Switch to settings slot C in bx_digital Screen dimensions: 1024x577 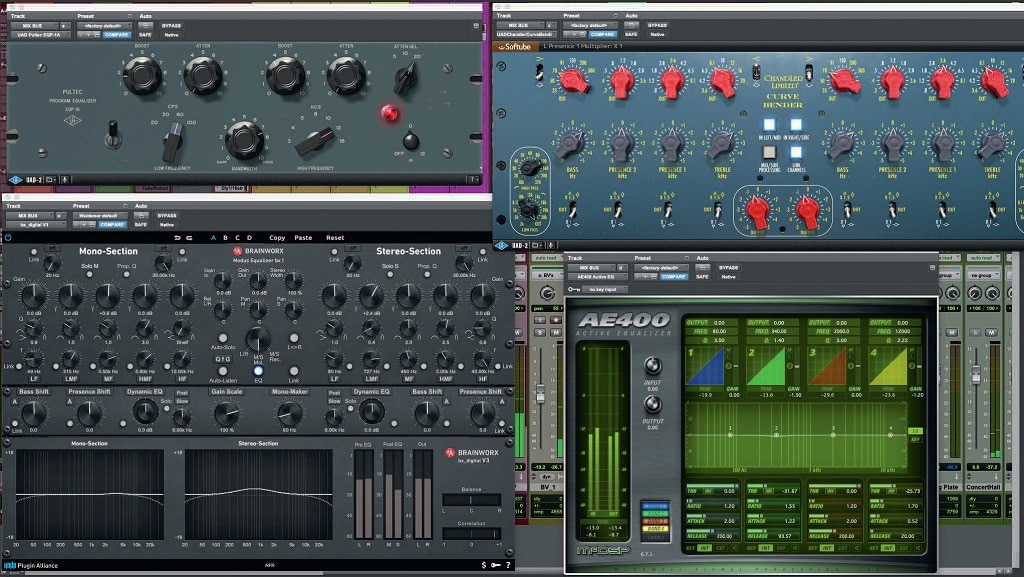[237, 238]
